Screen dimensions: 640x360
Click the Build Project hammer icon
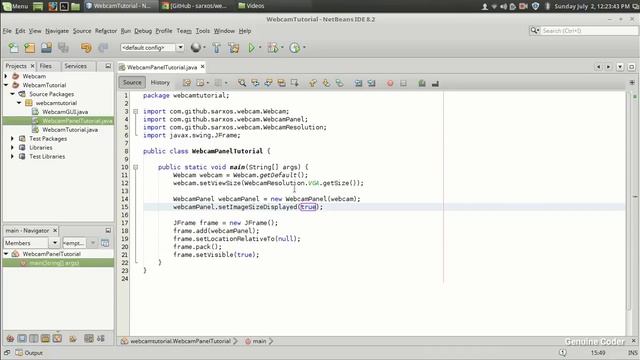[x=217, y=48]
